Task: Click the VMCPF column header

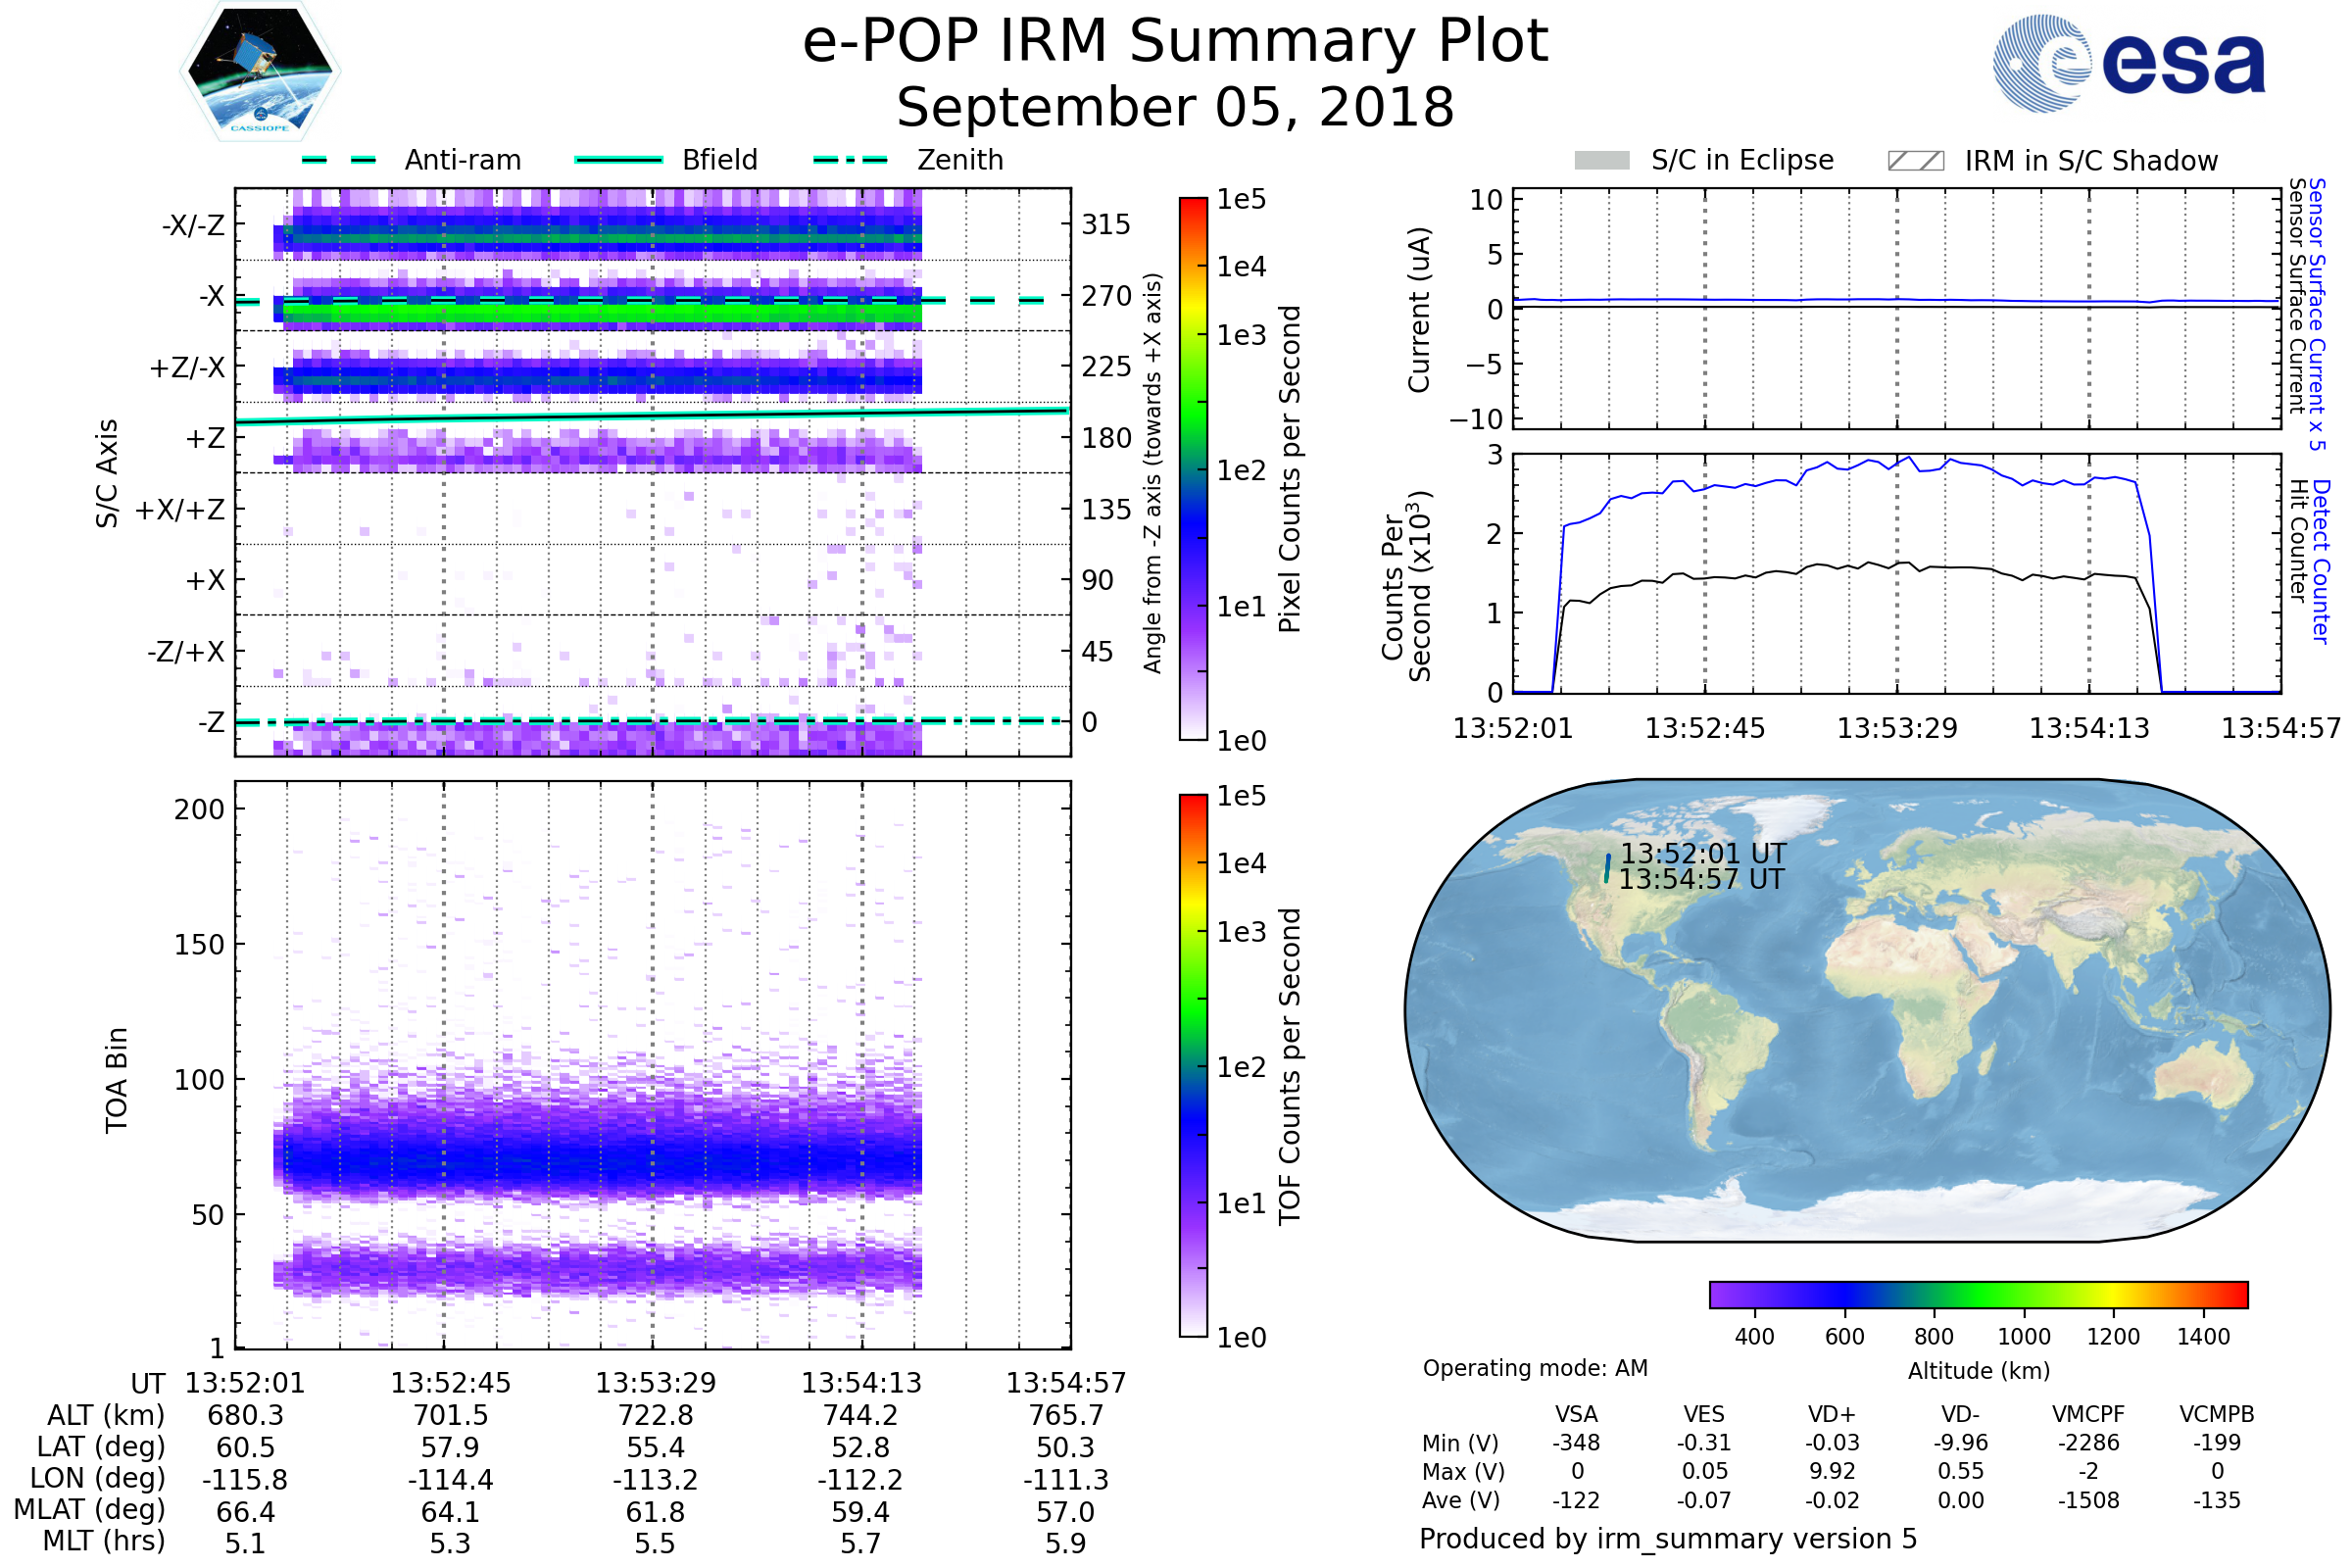Action: point(2088,1414)
